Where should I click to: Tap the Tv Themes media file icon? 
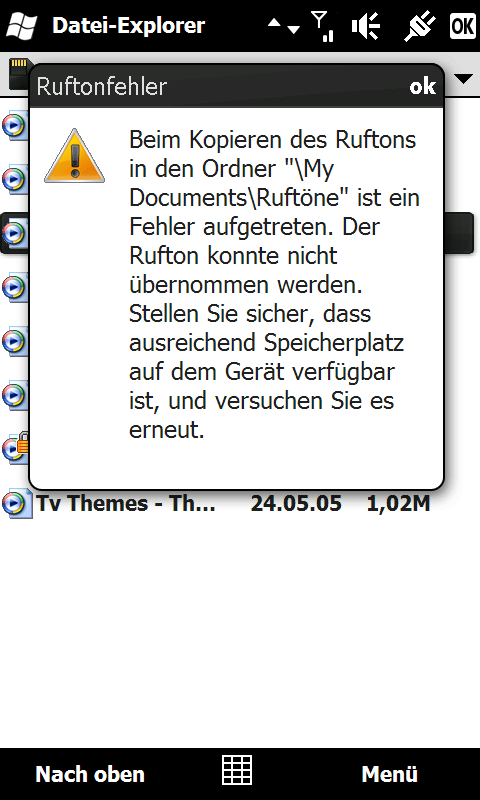(15, 504)
